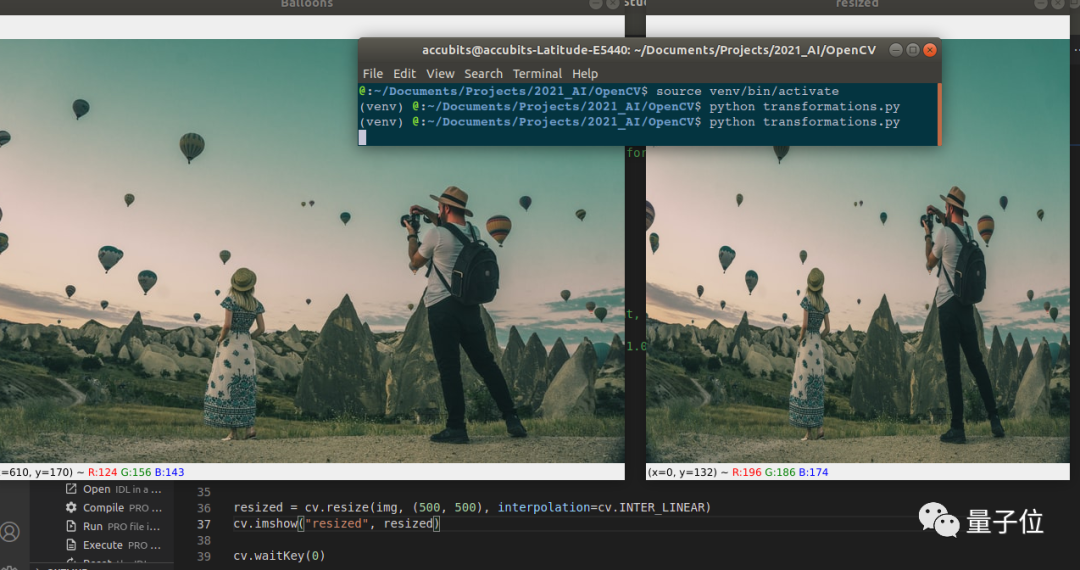The height and width of the screenshot is (570, 1080).
Task: Click the photographer in the resized image window
Action: coord(961,313)
